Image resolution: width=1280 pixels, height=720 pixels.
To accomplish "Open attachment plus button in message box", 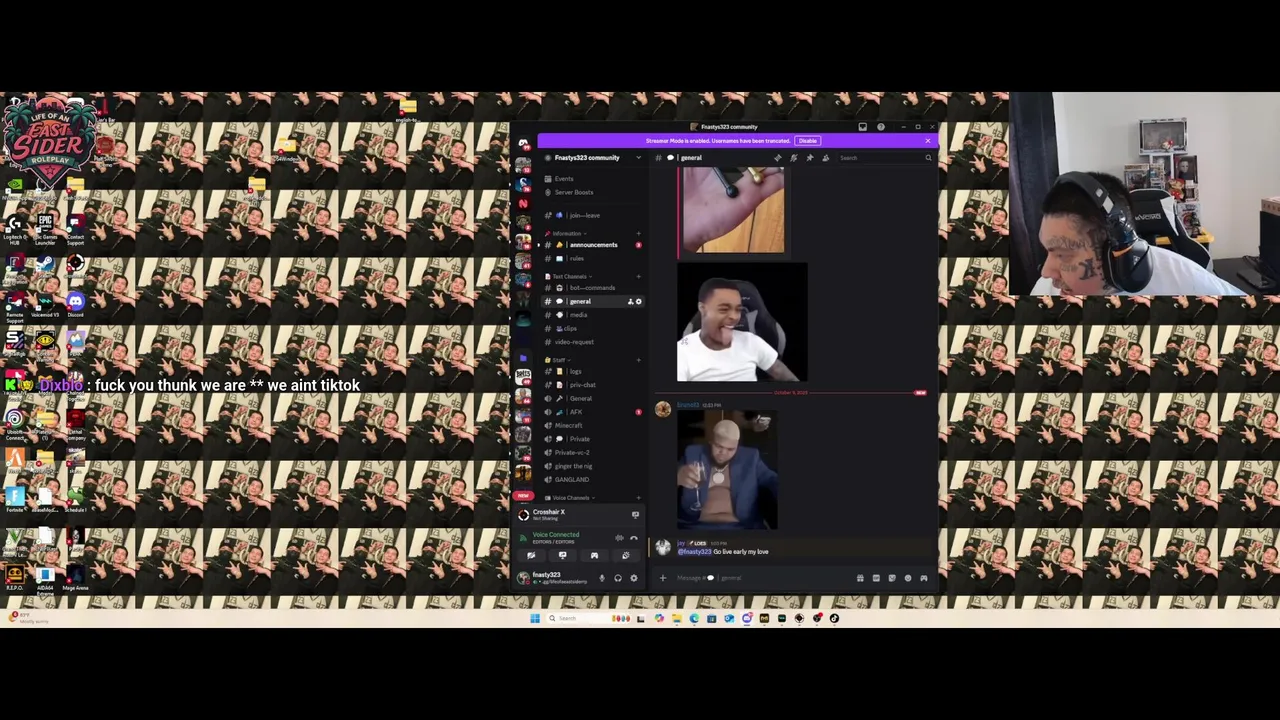I will [663, 578].
